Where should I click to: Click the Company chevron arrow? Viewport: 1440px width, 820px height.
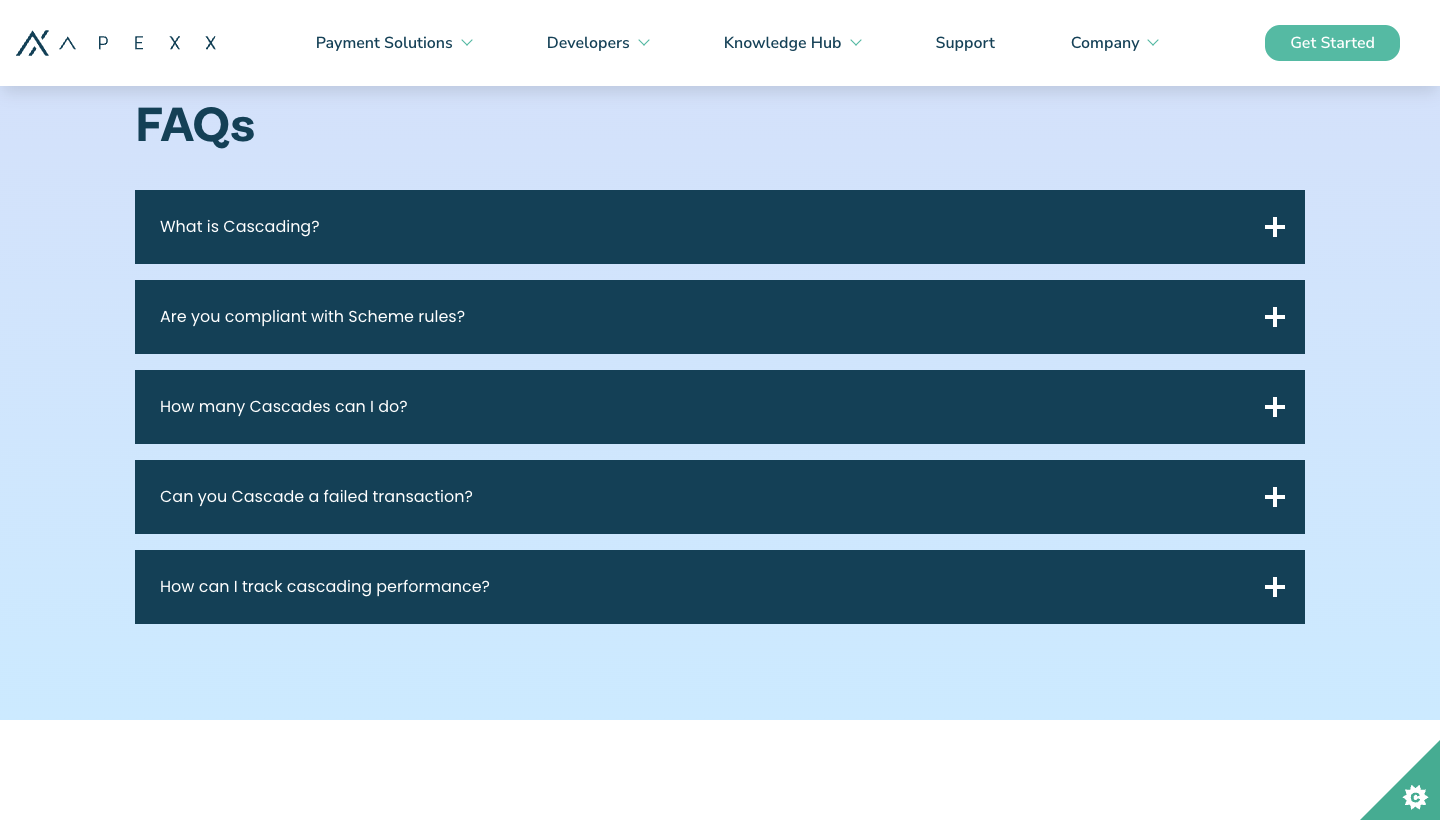[1153, 43]
